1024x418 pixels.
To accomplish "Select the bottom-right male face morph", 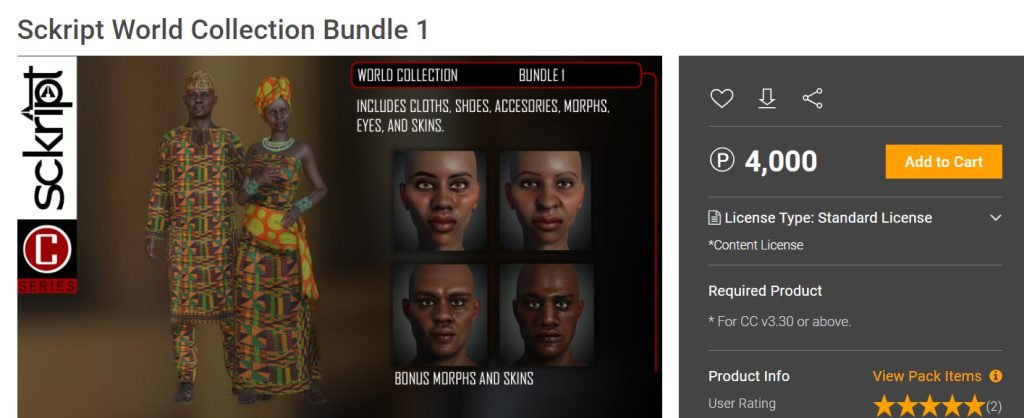I will (x=546, y=314).
